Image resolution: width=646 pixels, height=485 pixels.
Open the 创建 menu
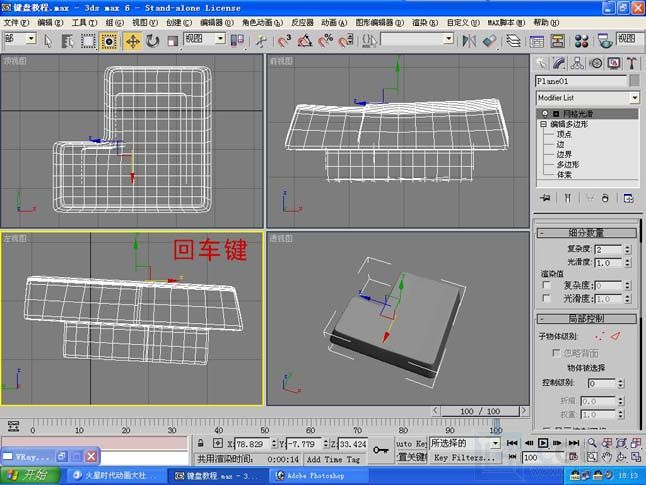coord(179,23)
